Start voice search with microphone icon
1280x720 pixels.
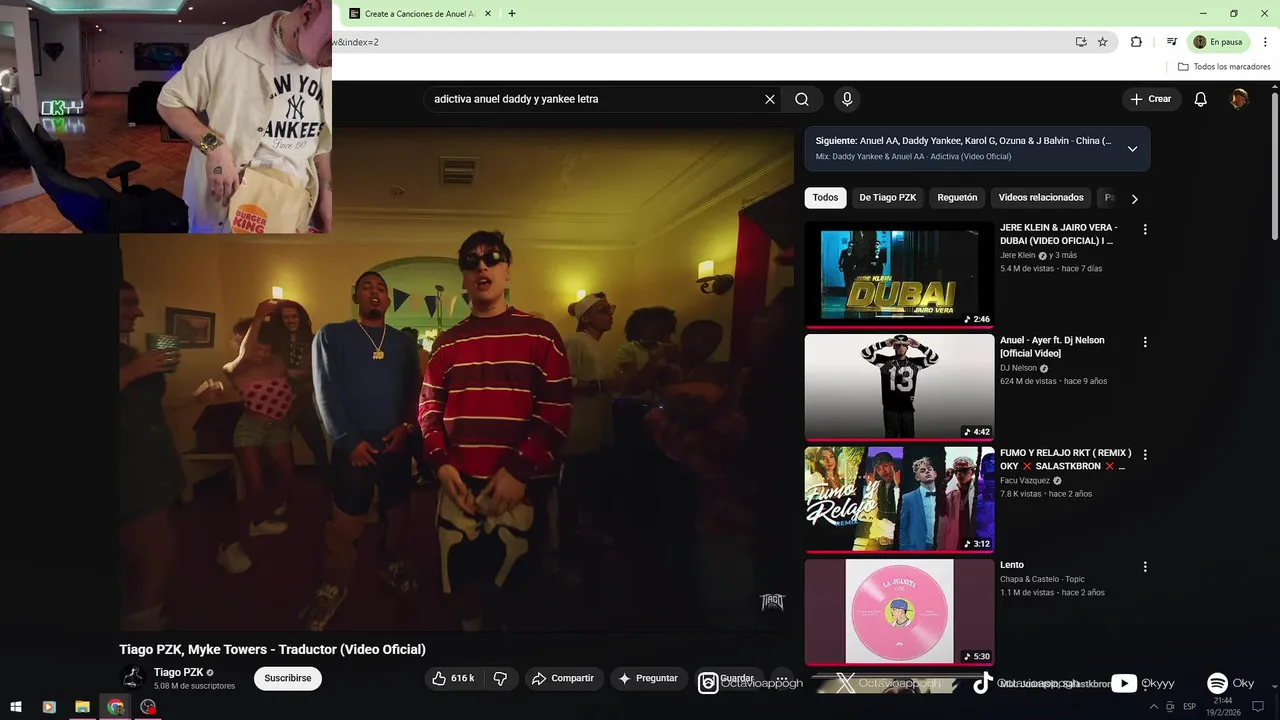847,99
